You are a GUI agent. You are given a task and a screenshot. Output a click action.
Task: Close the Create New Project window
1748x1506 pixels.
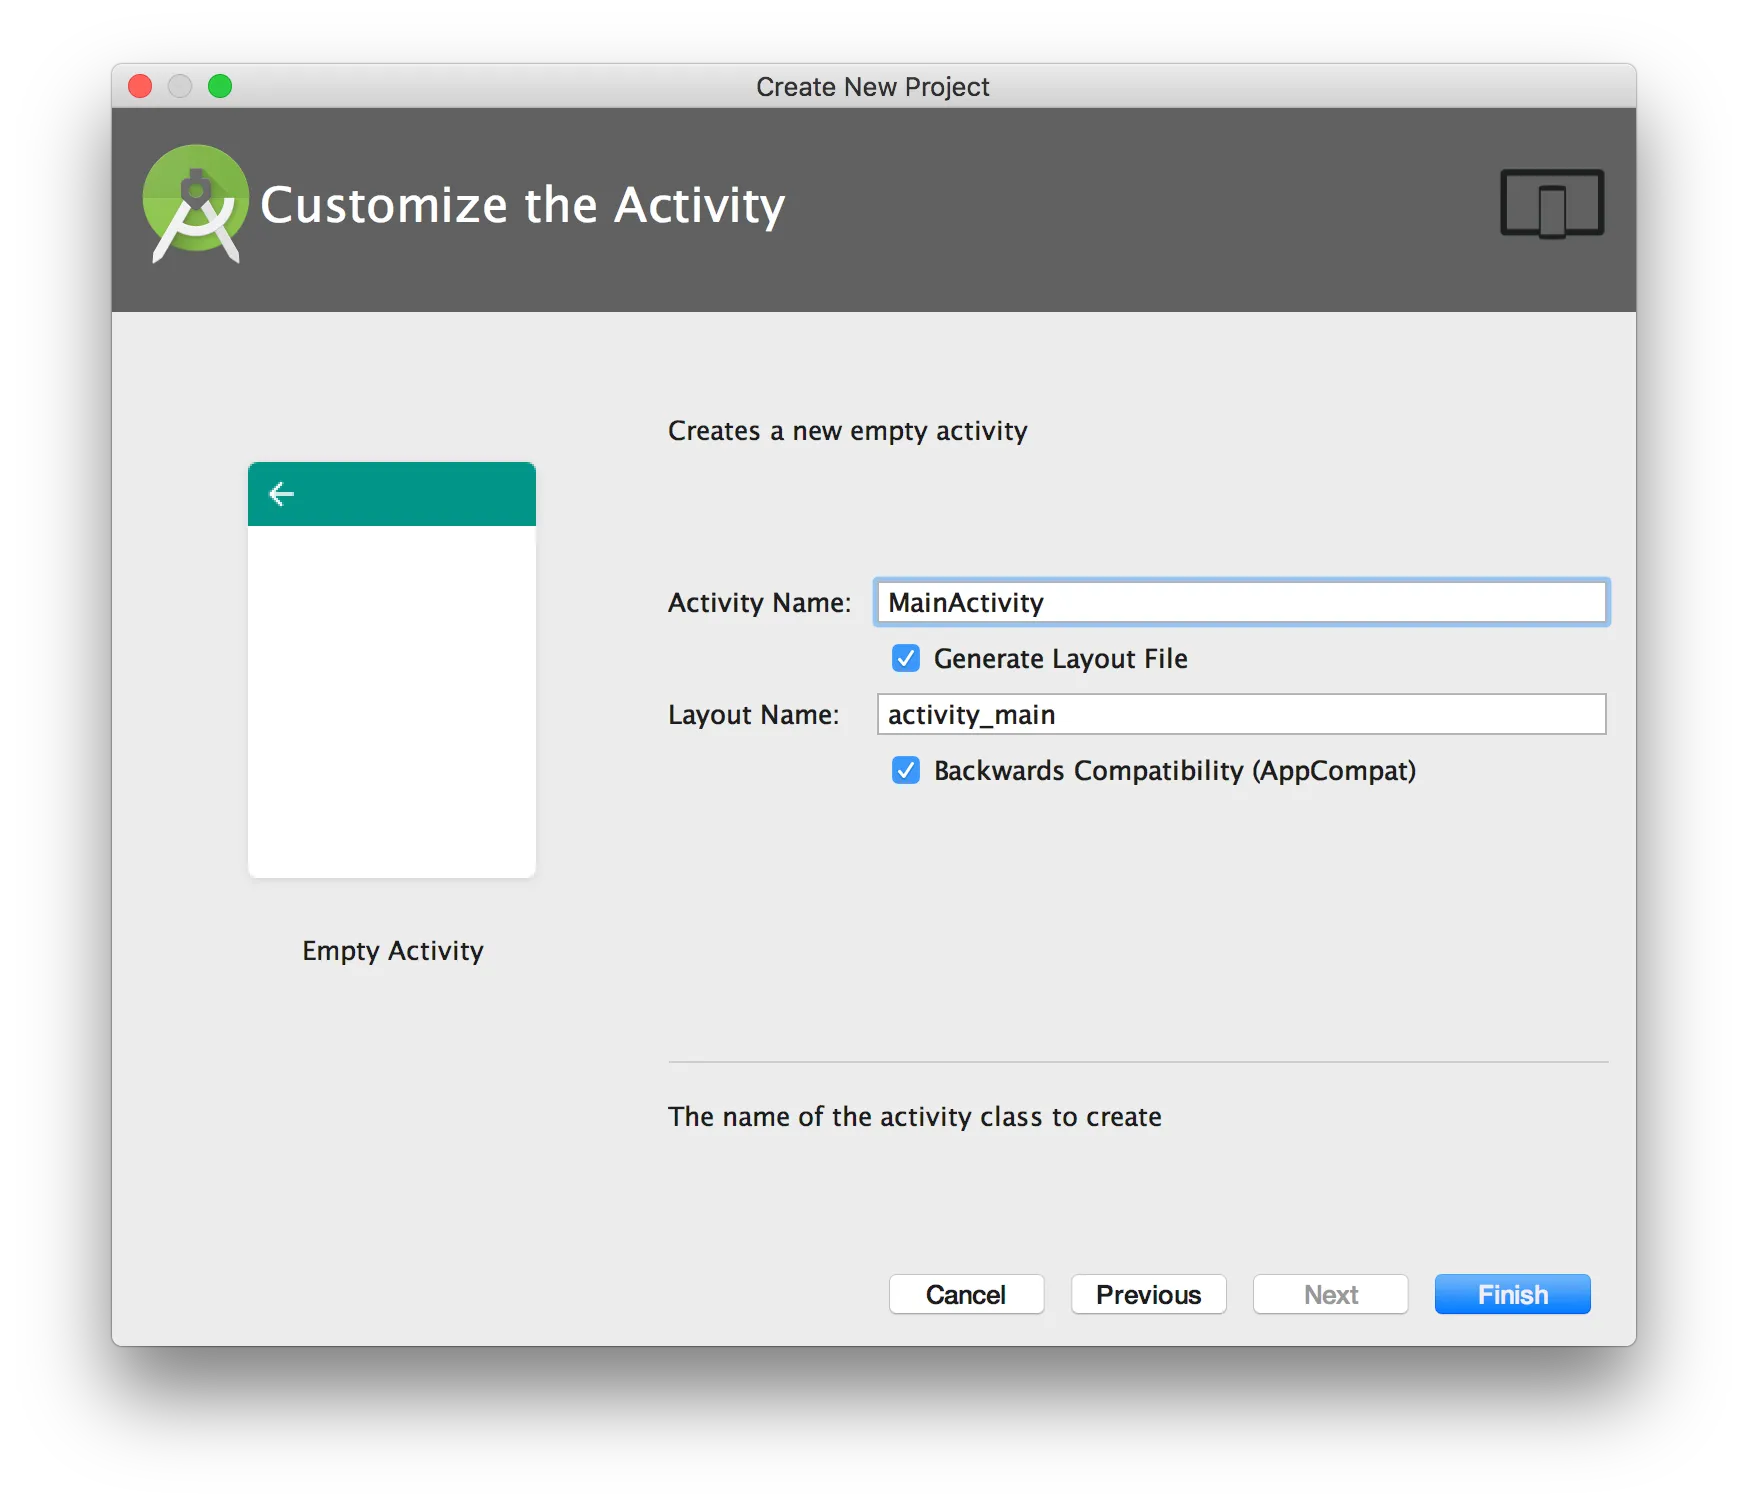[x=140, y=86]
